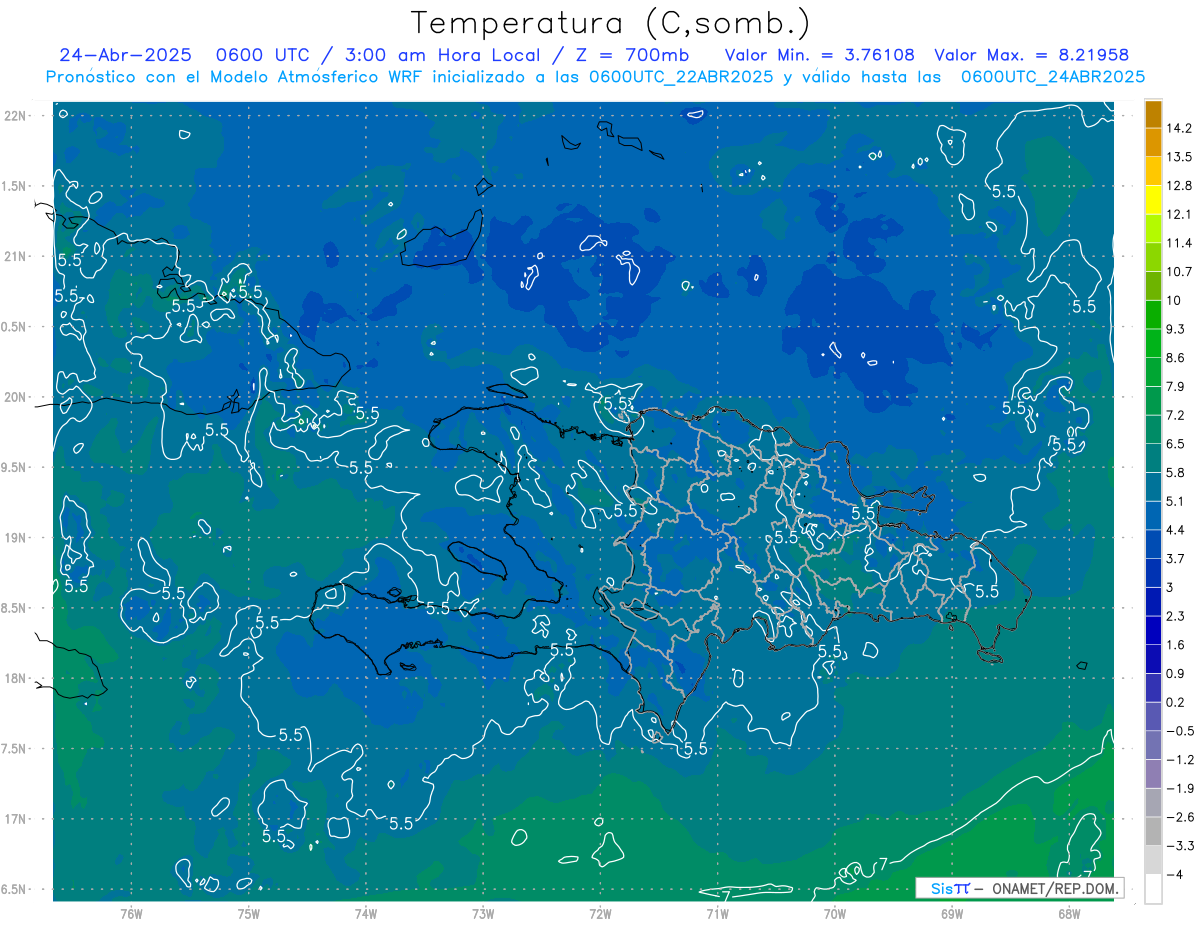1200x927 pixels.
Task: Click legend color band between 5.1 and 5.8
Action: [1153, 488]
